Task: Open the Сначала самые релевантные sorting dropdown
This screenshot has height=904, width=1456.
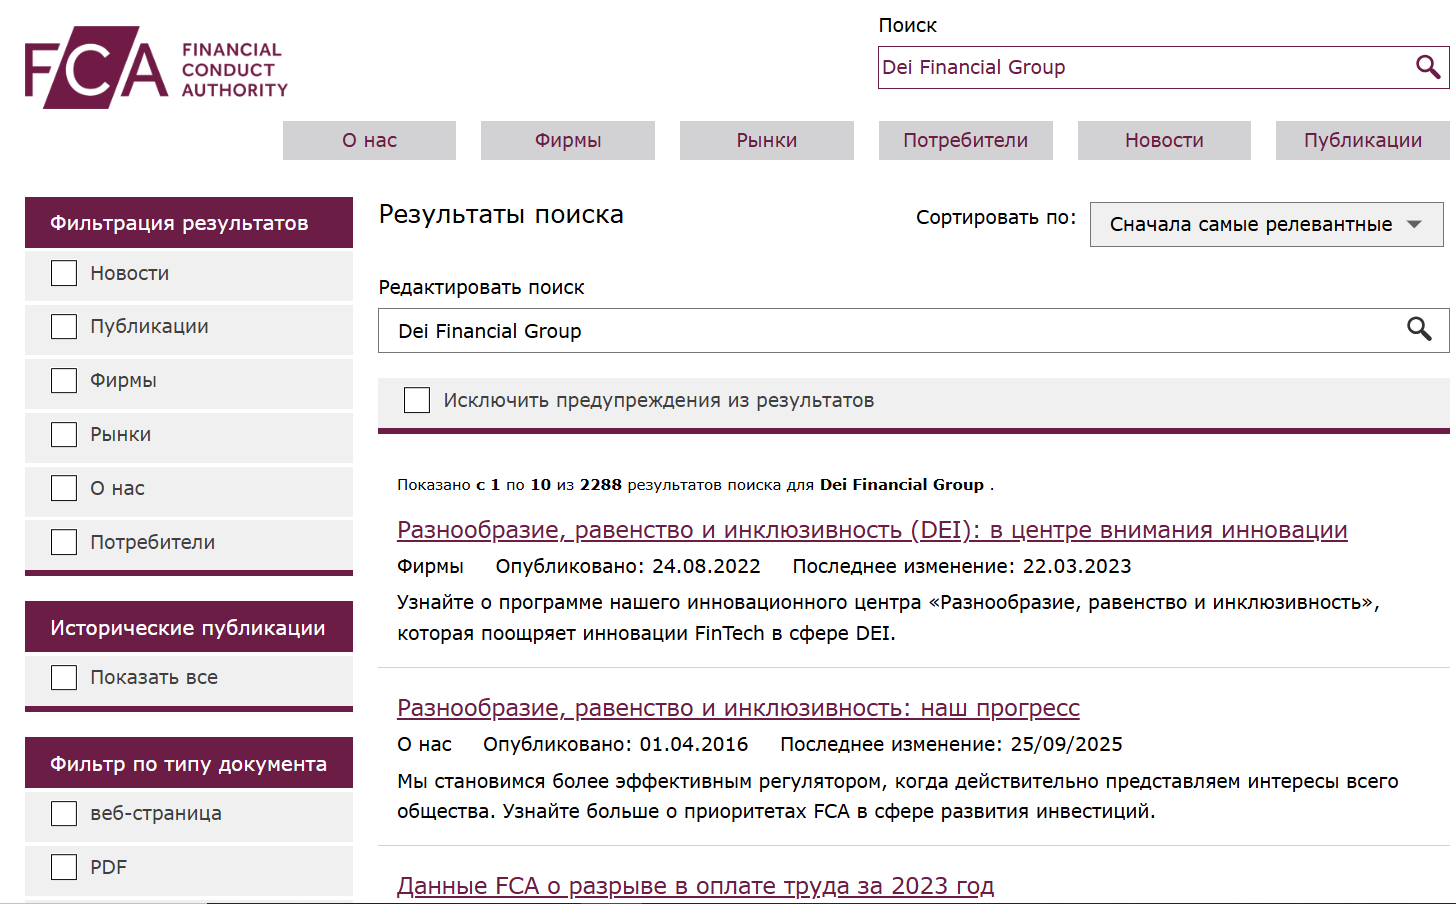Action: [x=1266, y=224]
